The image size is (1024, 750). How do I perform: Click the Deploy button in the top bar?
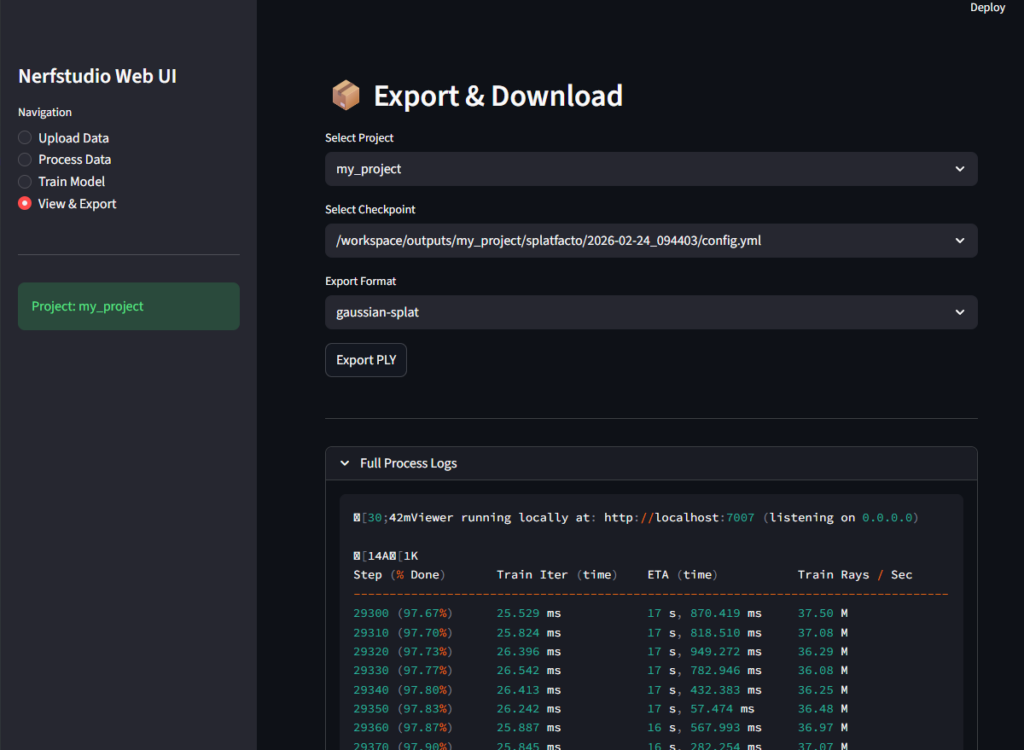[987, 8]
